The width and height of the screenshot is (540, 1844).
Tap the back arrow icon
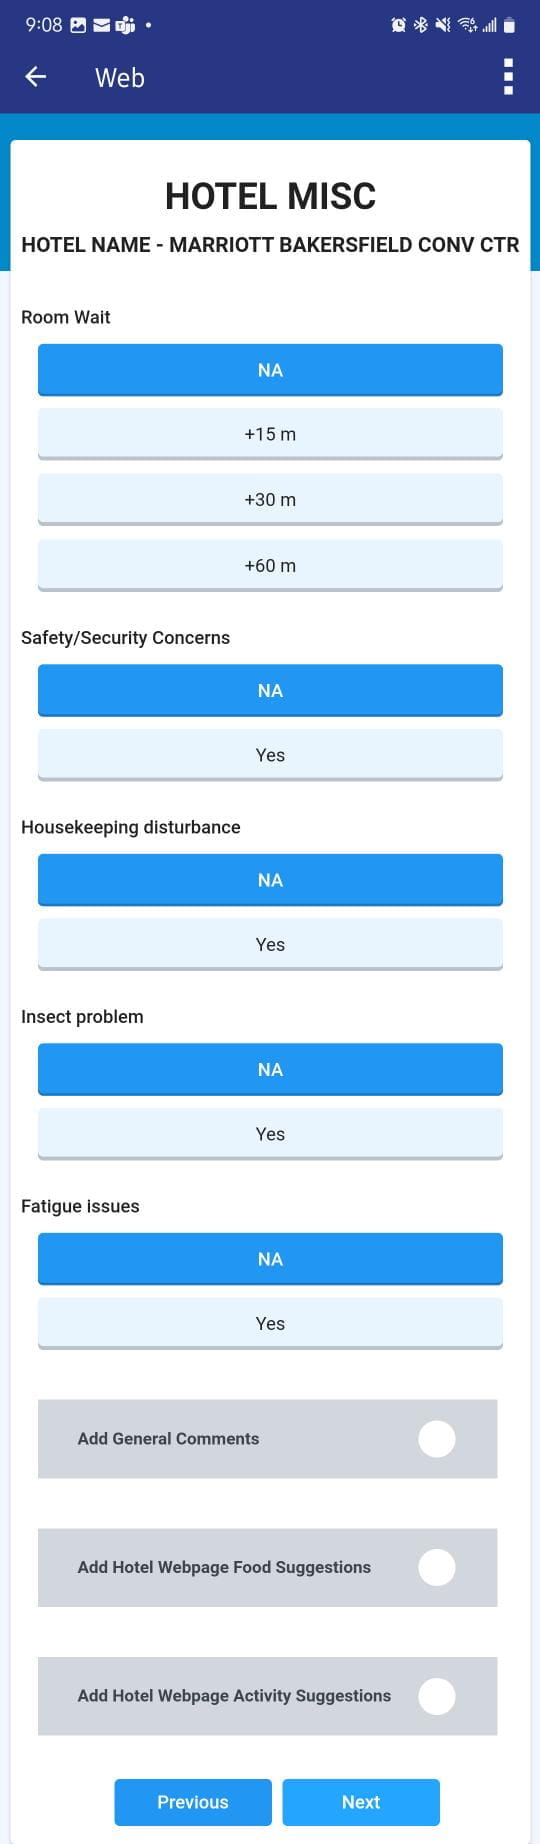36,77
